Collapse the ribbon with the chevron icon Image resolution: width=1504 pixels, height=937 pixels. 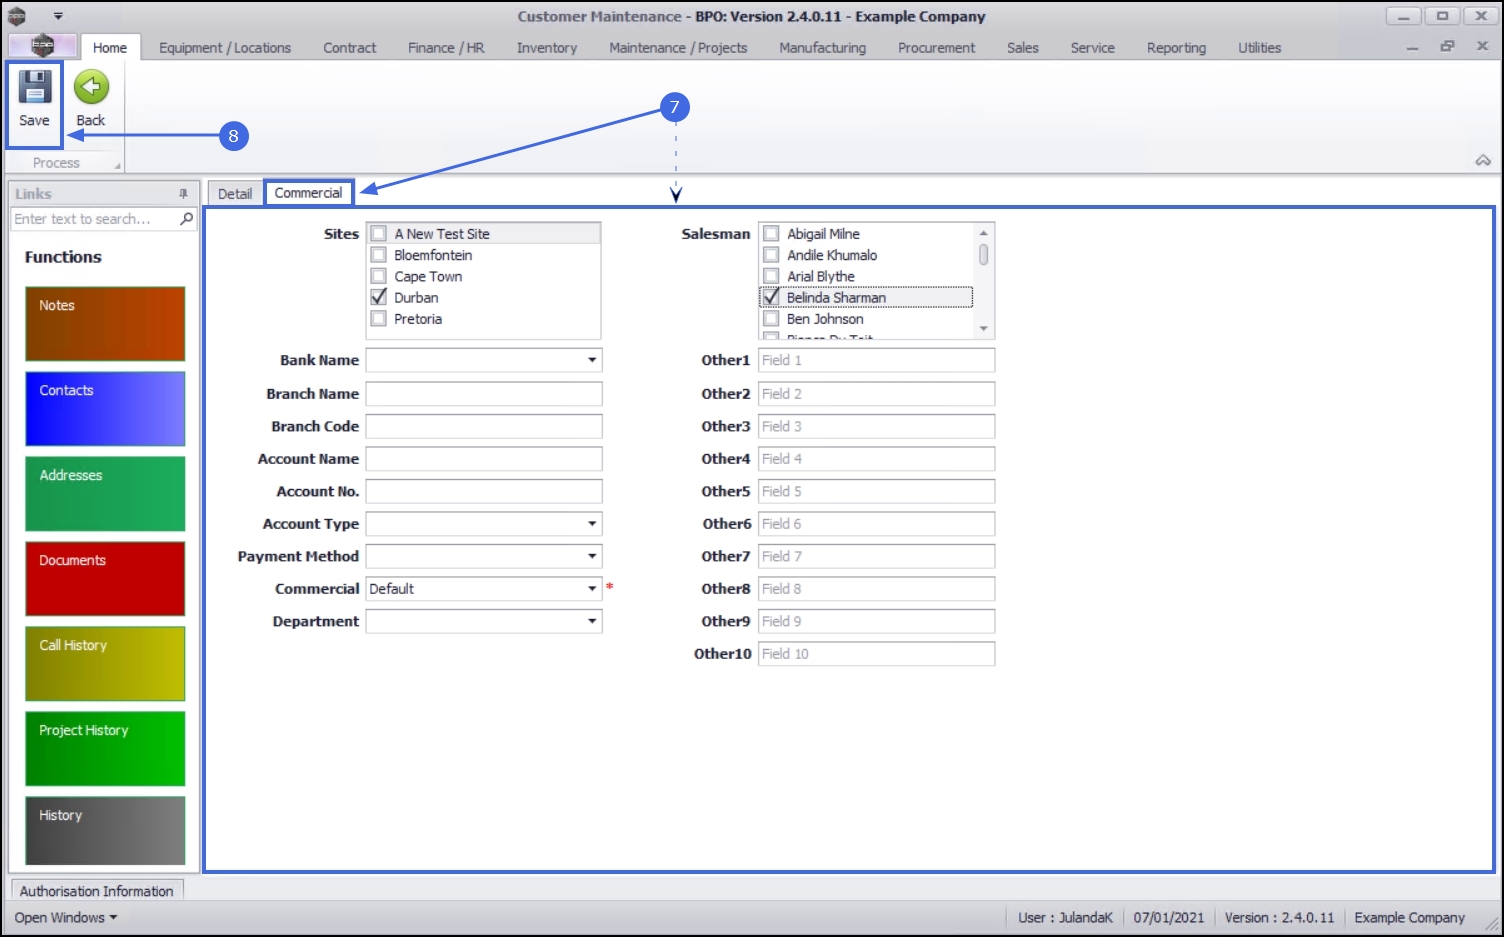[x=1483, y=160]
